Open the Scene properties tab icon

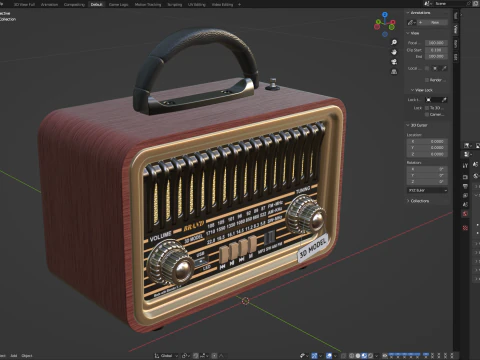465,204
